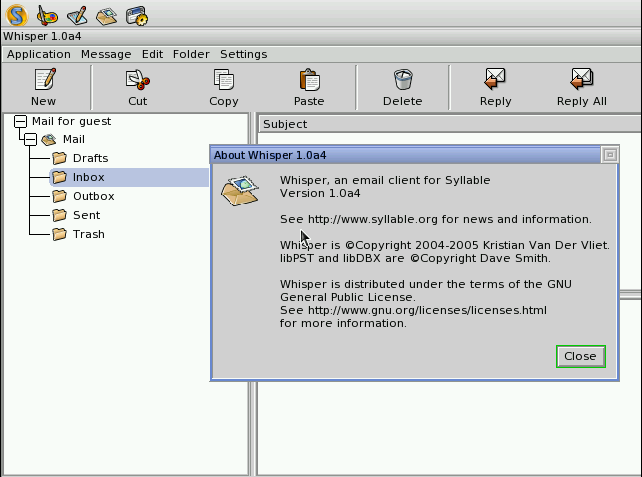Select the Drafts folder
The height and width of the screenshot is (477, 642).
point(90,158)
